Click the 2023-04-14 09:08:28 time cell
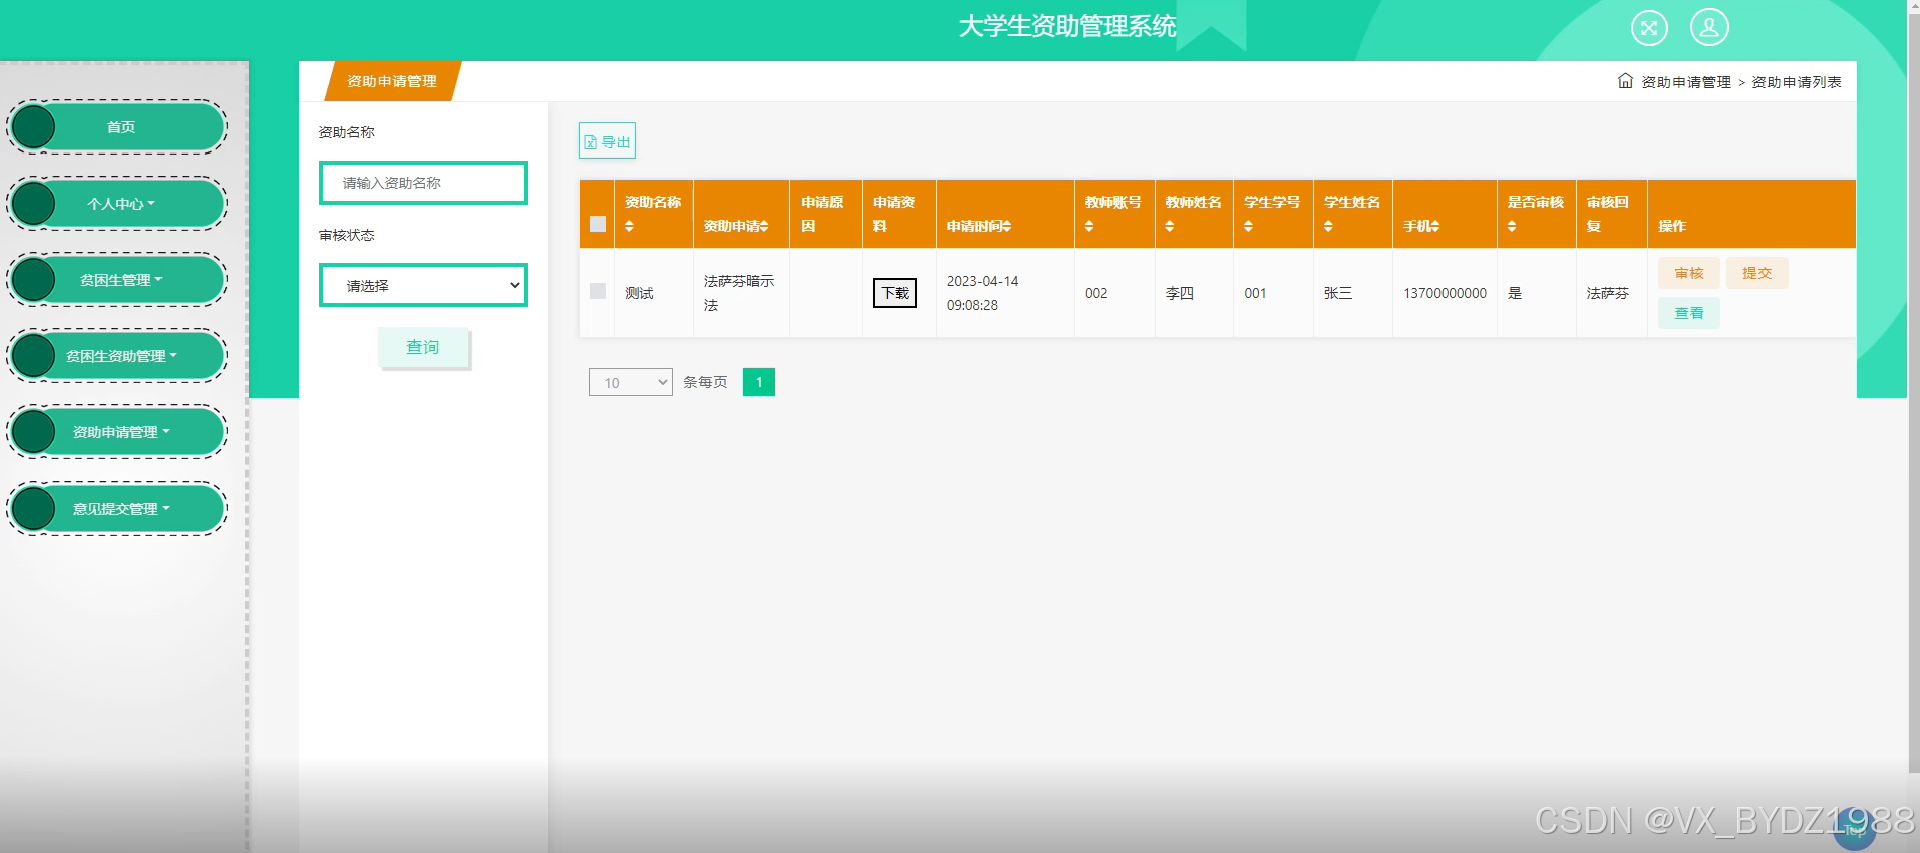Viewport: 1920px width, 853px height. tap(1005, 293)
